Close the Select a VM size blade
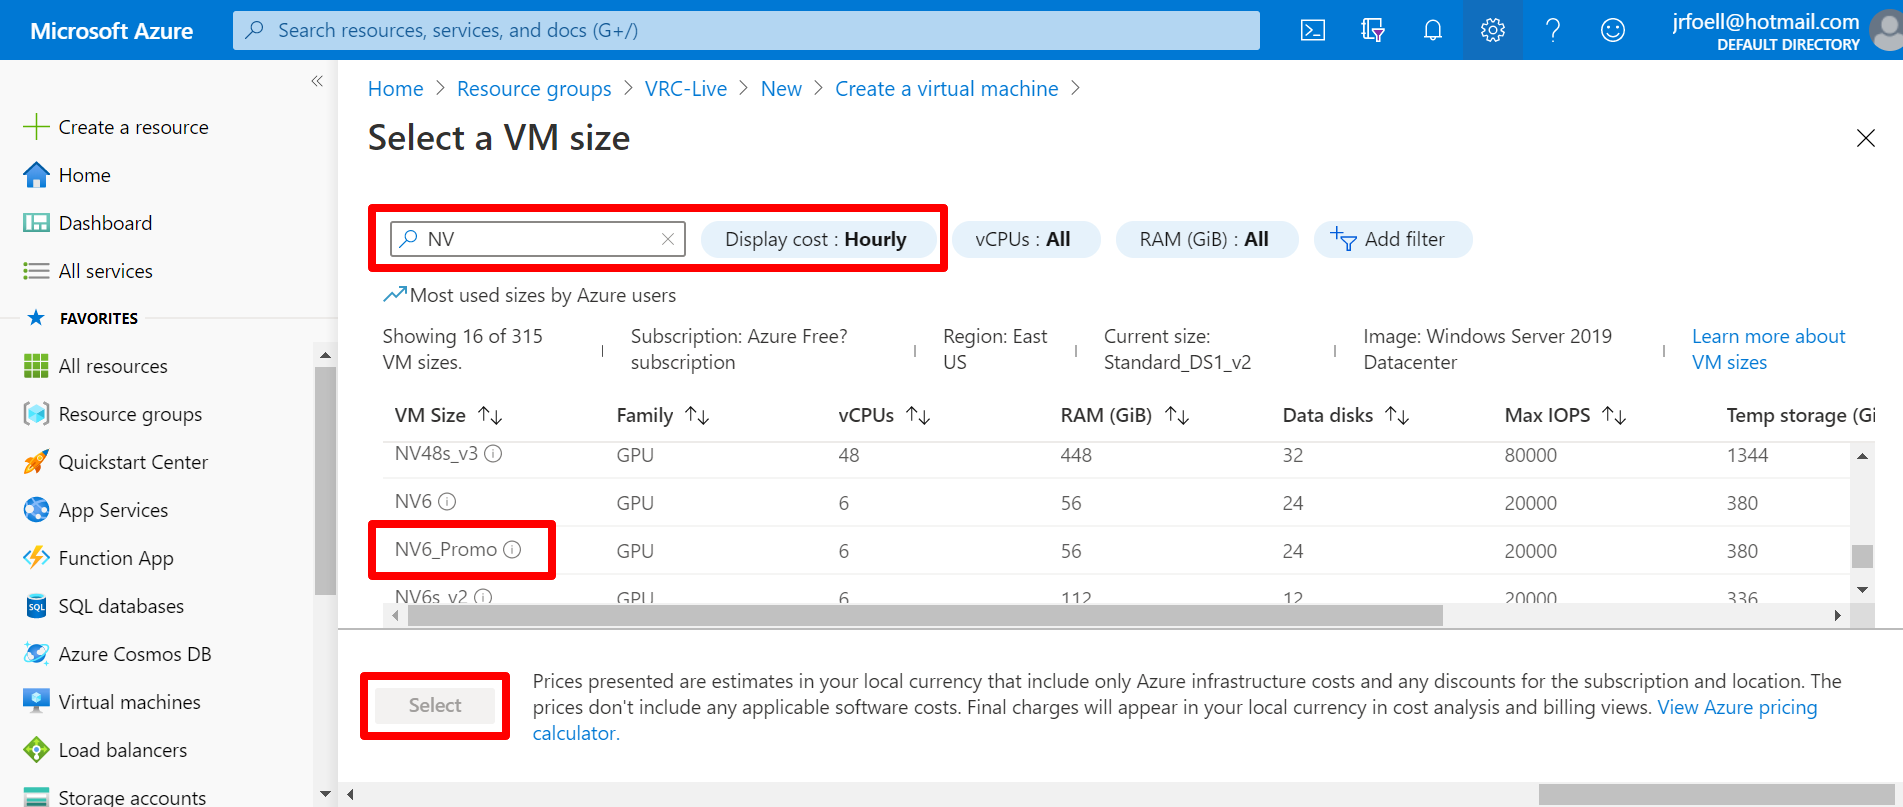The height and width of the screenshot is (807, 1903). pos(1866,138)
